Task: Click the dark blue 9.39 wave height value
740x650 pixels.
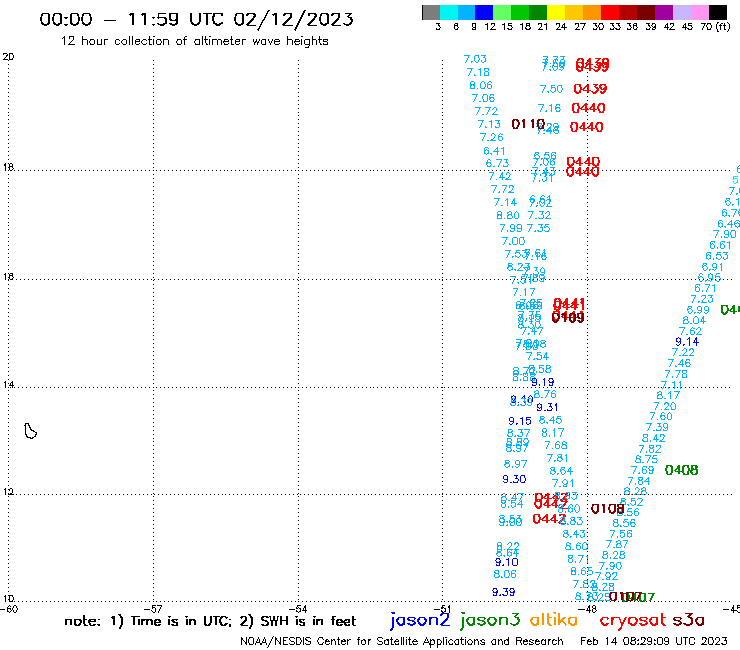Action: pos(504,592)
